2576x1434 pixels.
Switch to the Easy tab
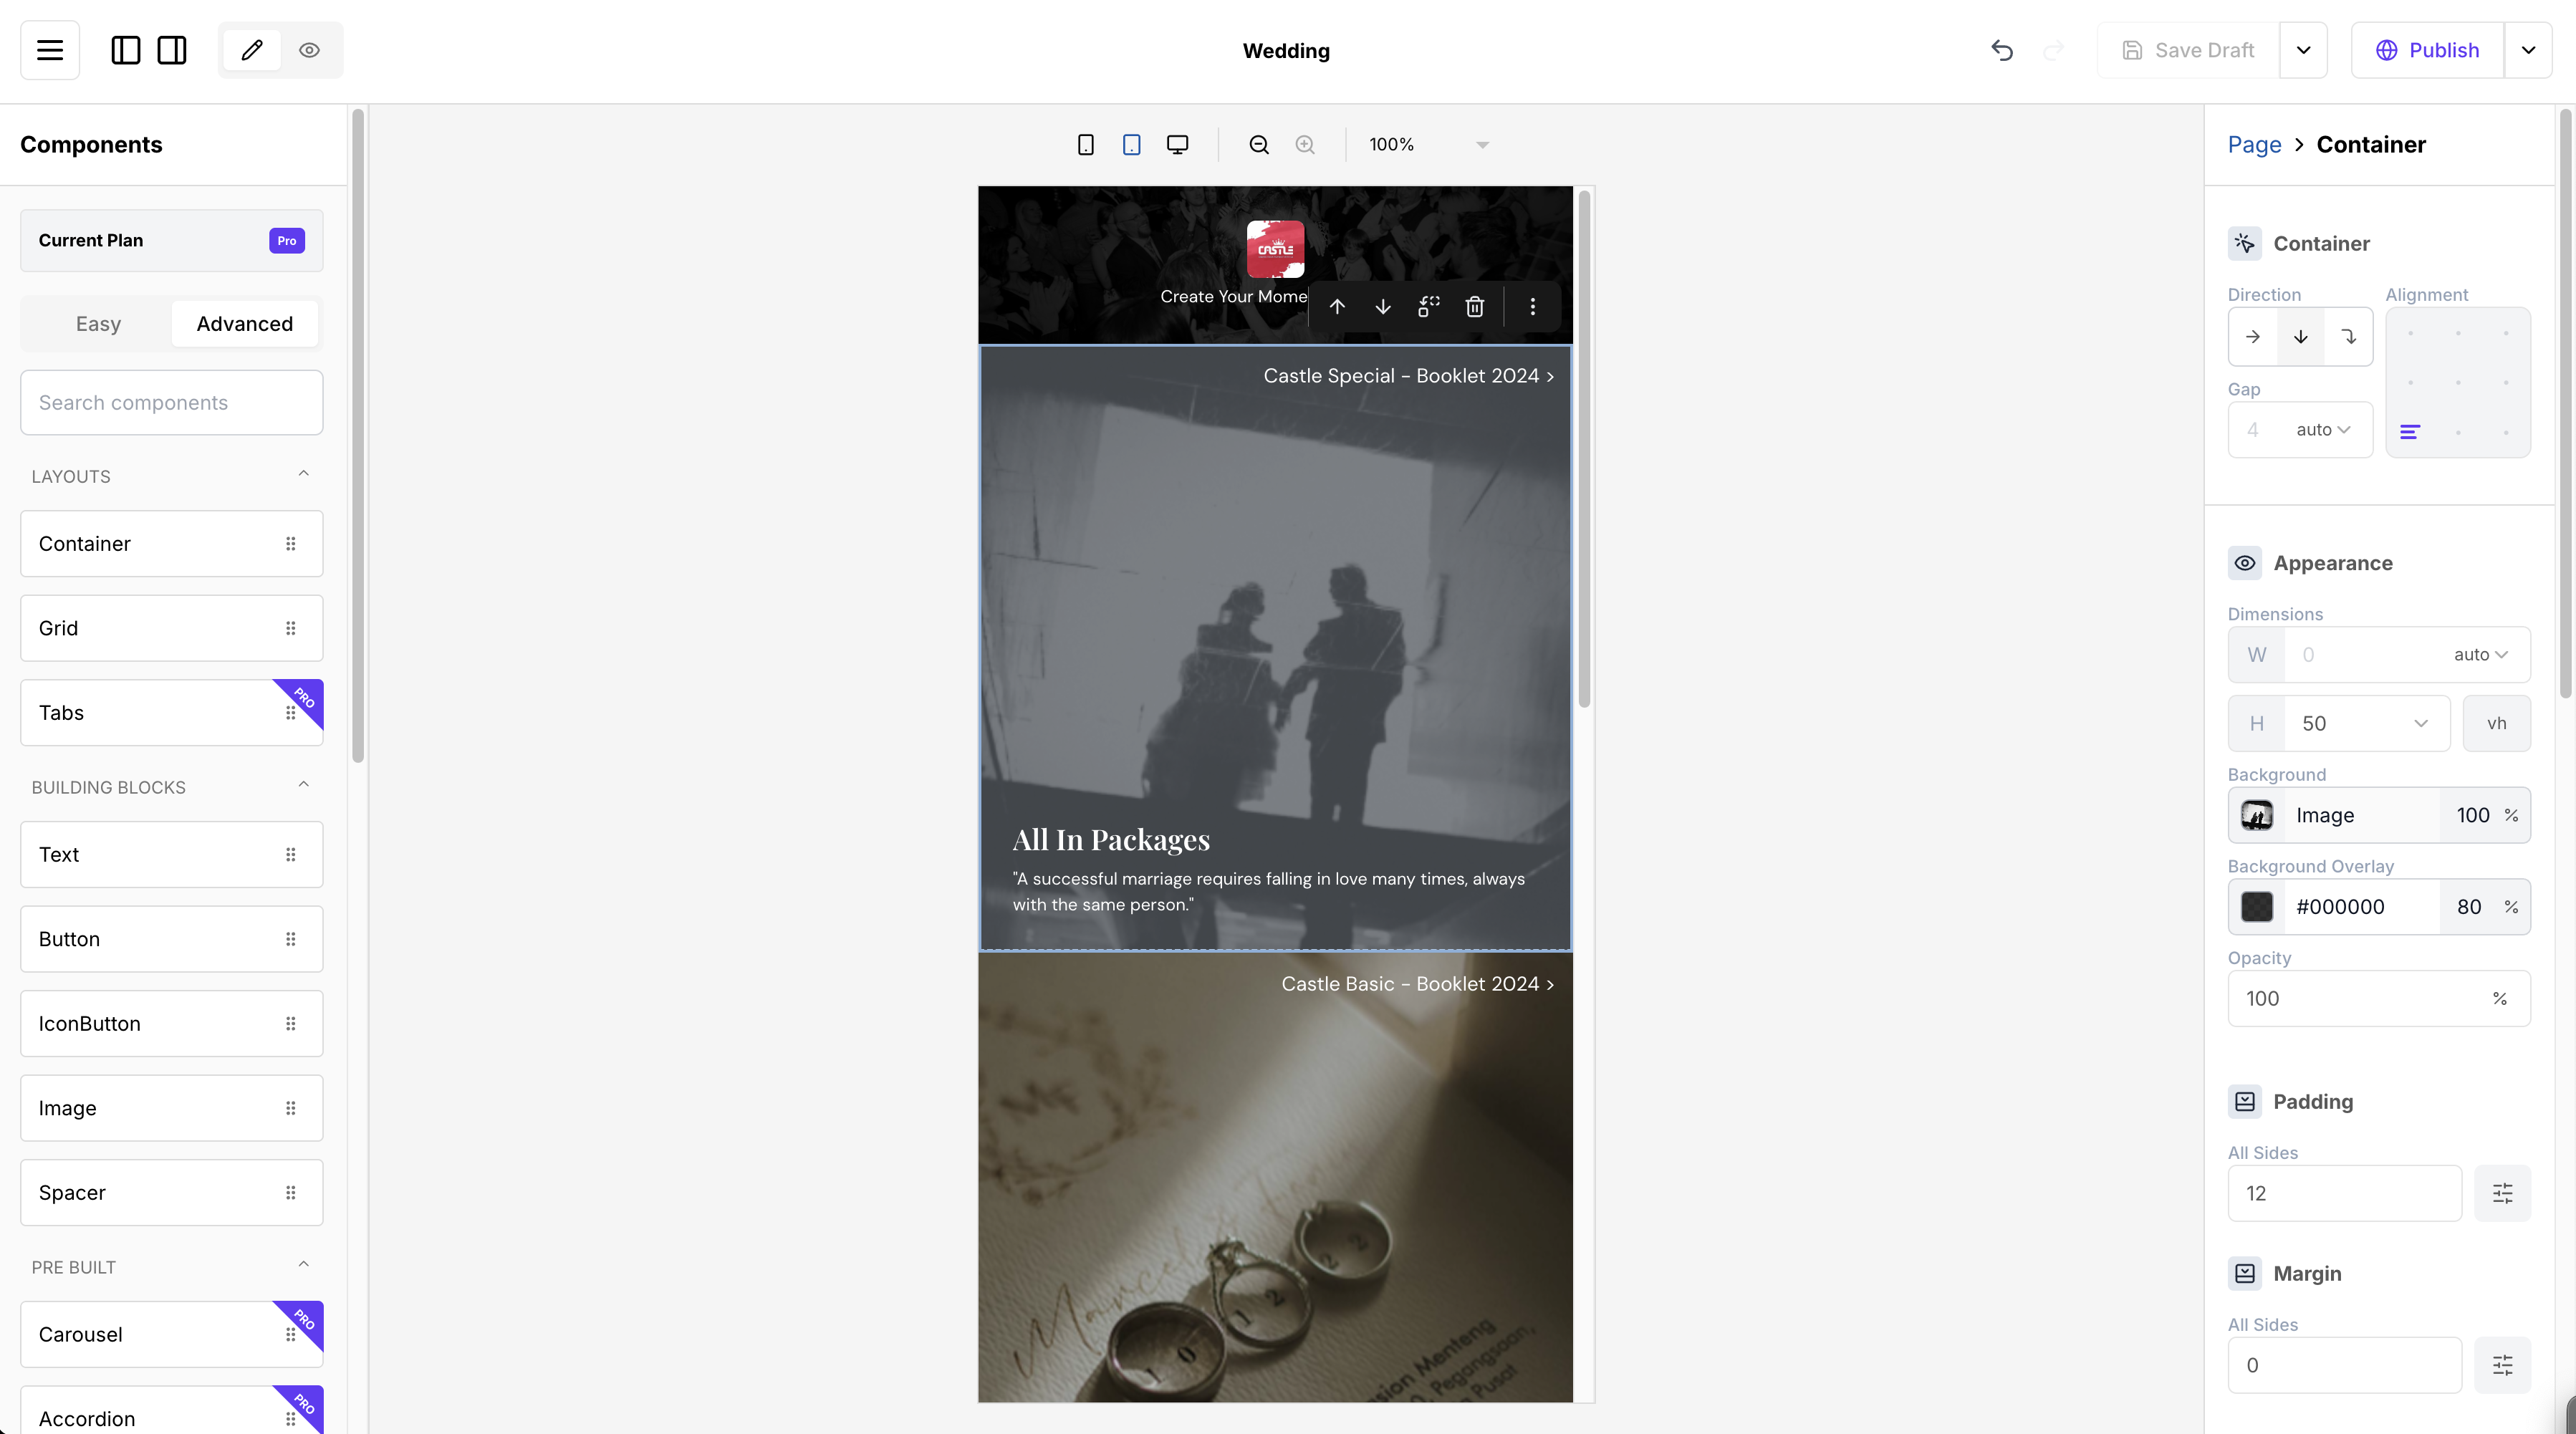click(98, 324)
